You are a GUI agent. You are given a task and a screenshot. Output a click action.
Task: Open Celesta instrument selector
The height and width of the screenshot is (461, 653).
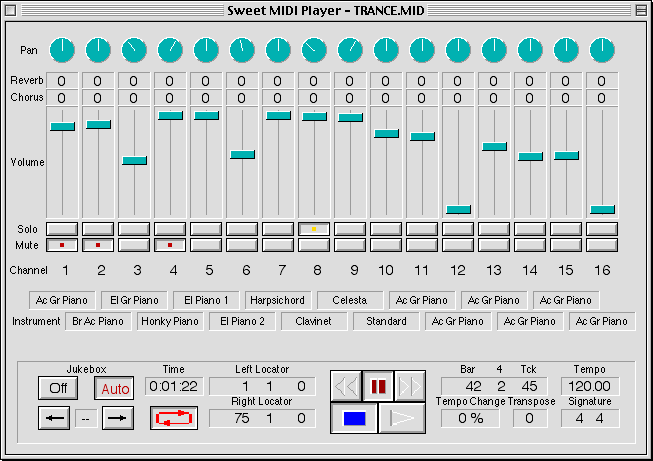pyautogui.click(x=350, y=300)
